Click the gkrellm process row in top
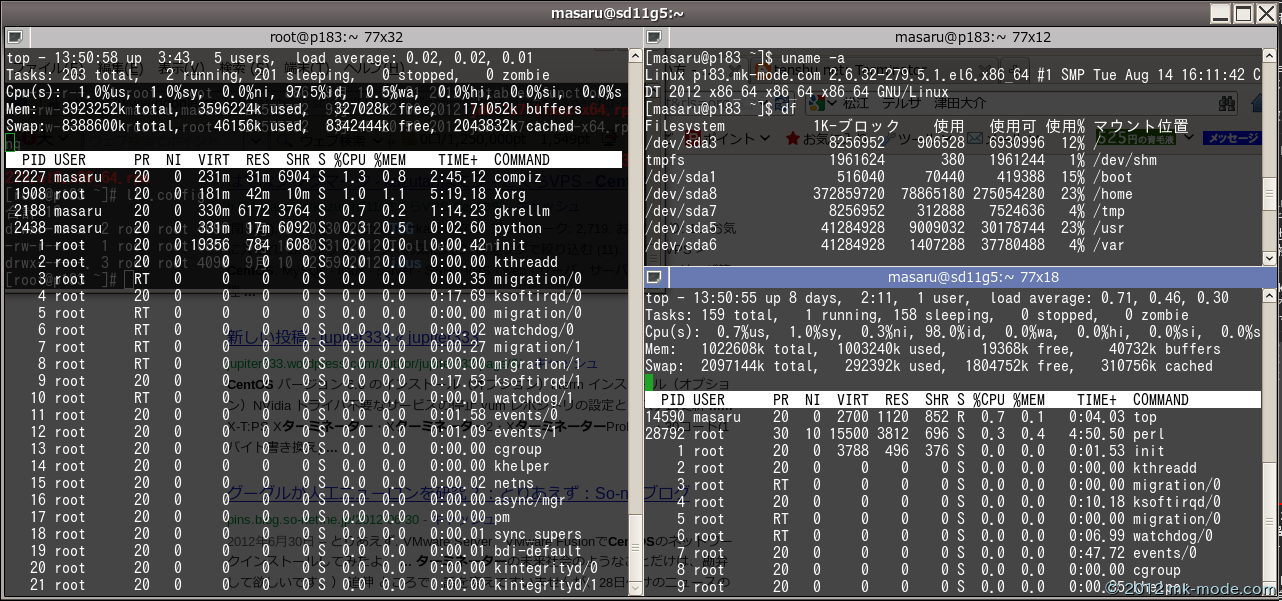The image size is (1282, 601). tap(300, 211)
